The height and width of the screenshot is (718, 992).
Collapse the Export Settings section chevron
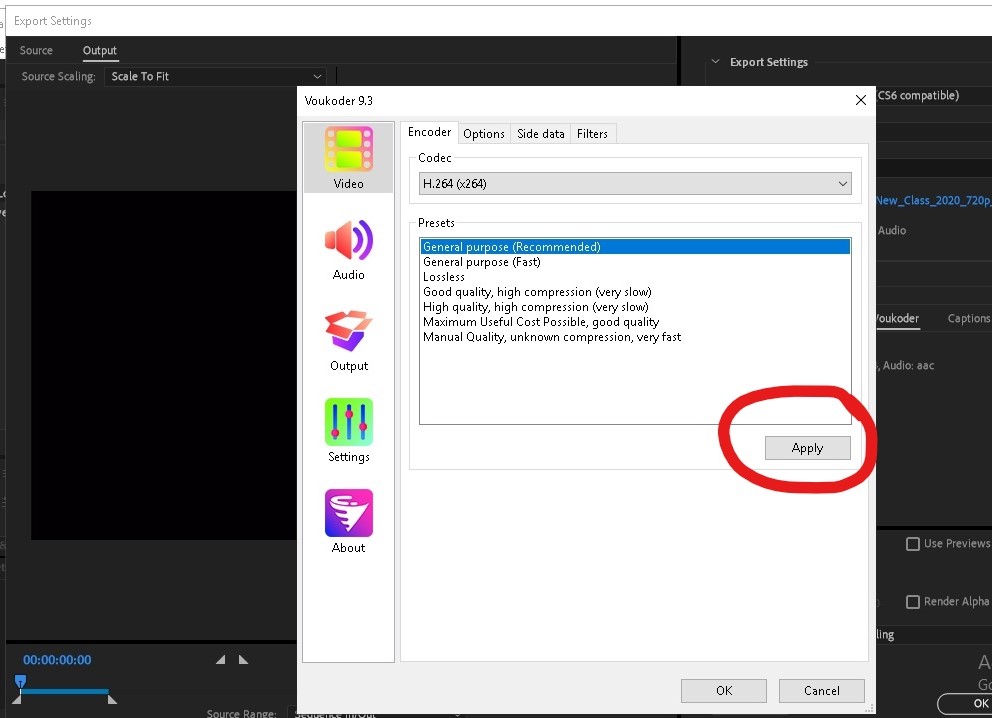point(715,62)
